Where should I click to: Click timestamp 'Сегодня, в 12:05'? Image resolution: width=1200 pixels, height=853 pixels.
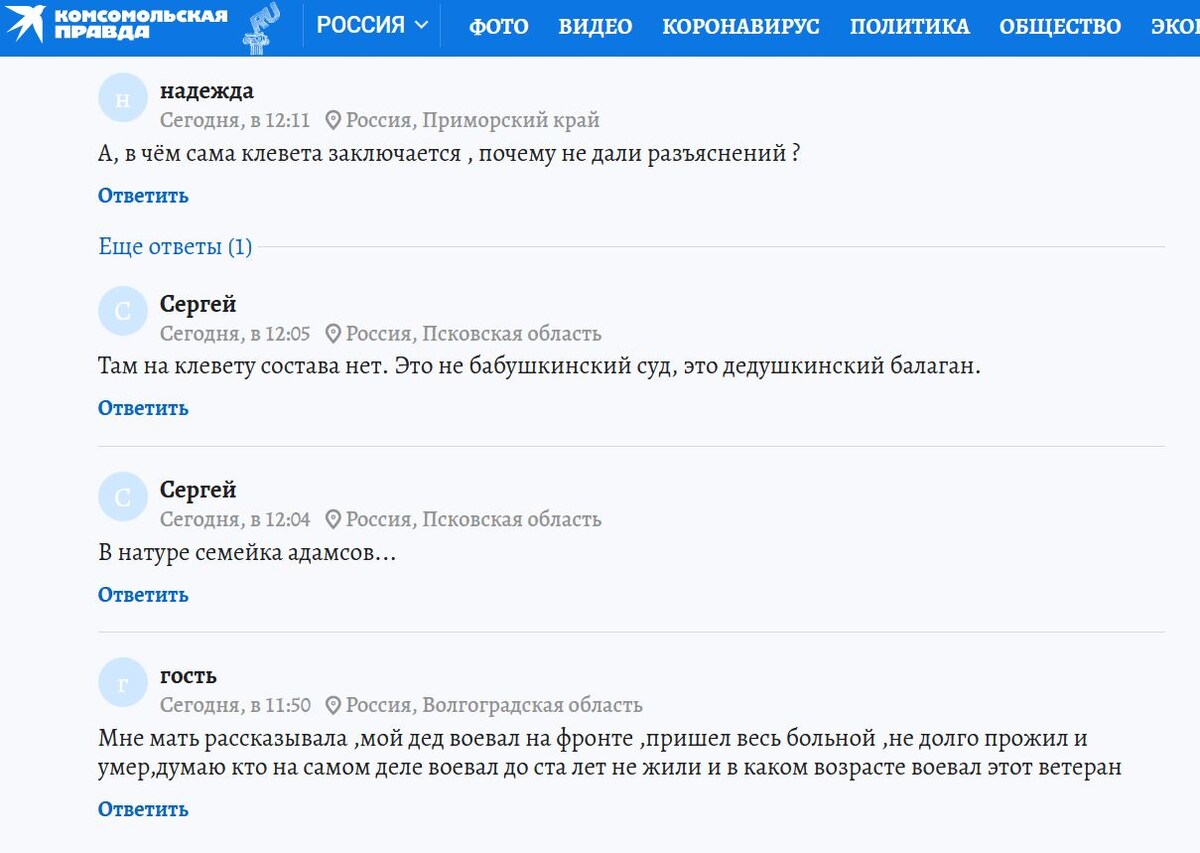tap(235, 333)
